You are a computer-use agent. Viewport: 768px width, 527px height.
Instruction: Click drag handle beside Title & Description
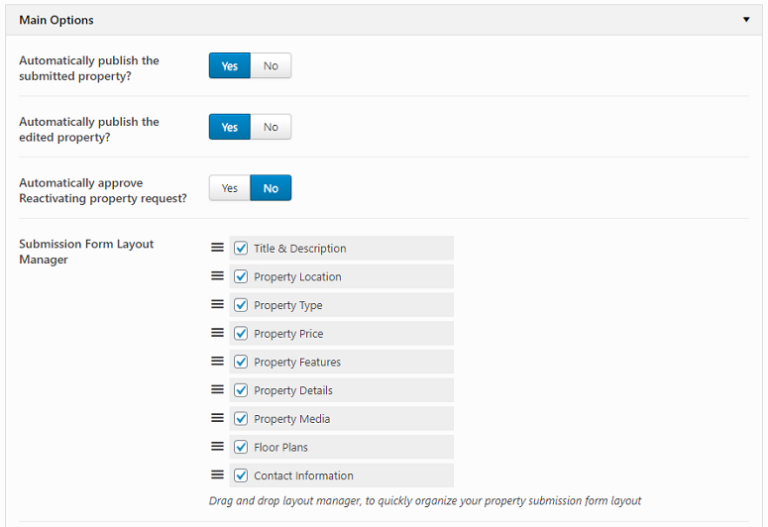[217, 248]
